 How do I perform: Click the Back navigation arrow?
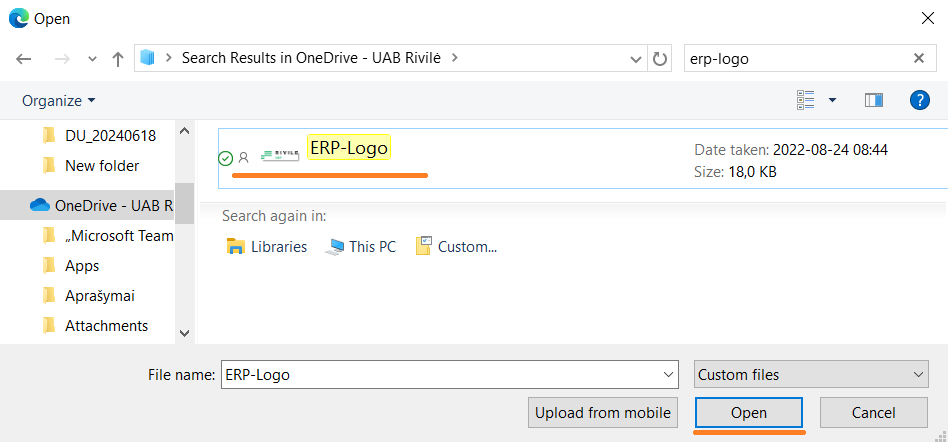pos(24,59)
